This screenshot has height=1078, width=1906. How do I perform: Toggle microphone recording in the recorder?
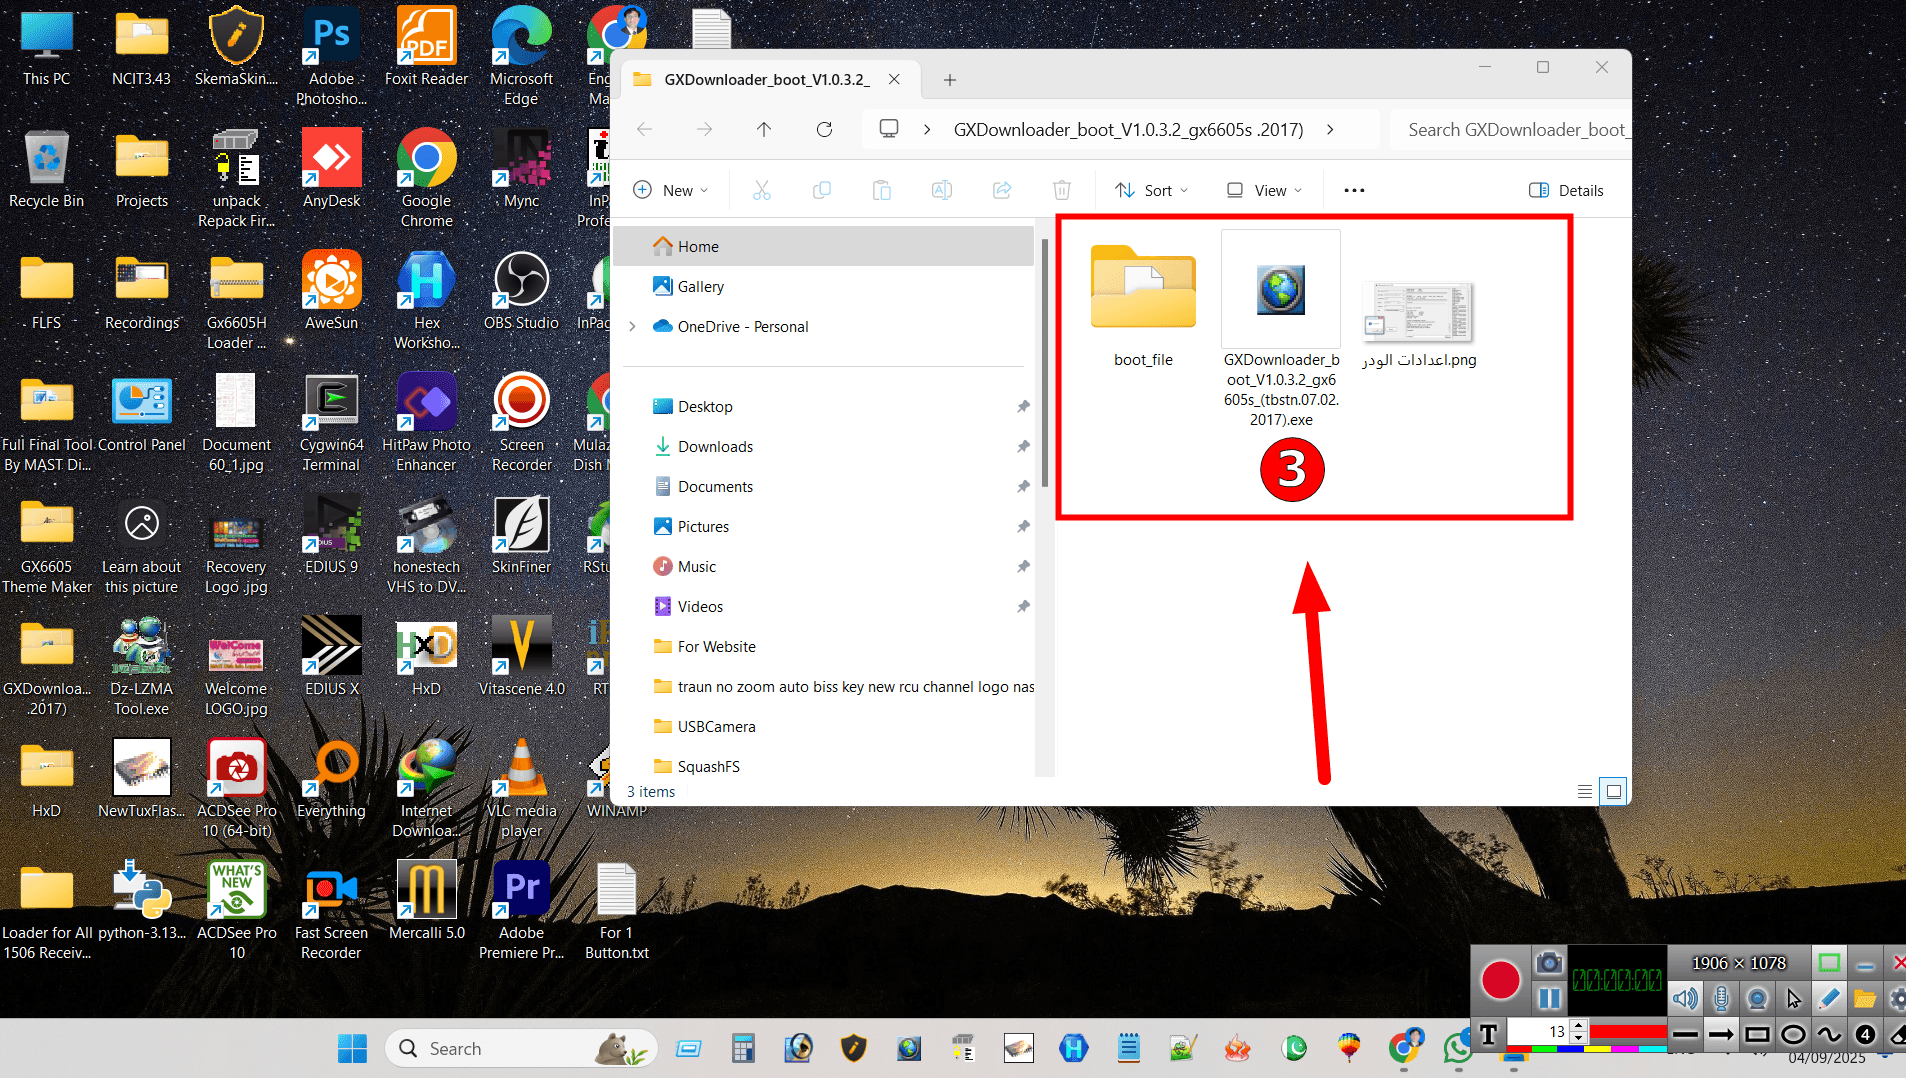(1722, 999)
